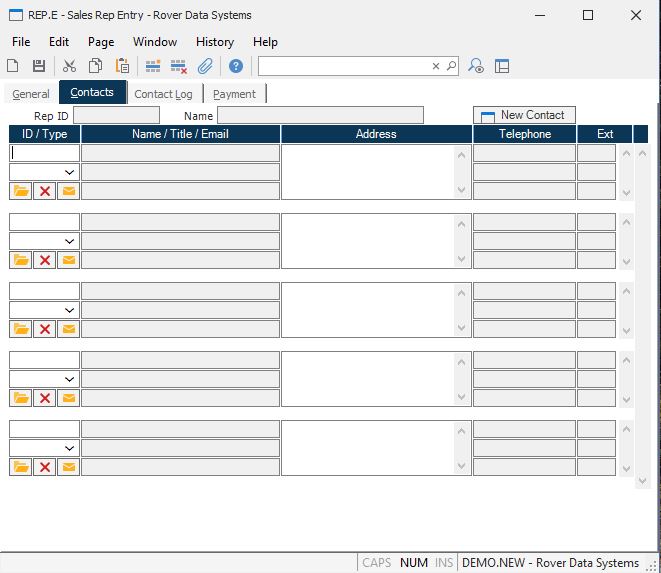
Task: Clear the toolbar search box with X
Action: point(436,66)
